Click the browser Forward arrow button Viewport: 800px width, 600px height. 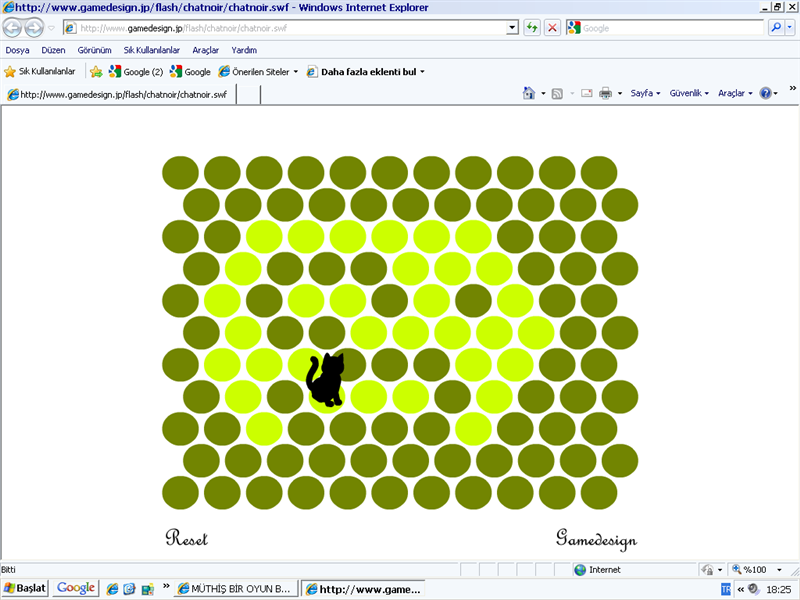[34, 28]
